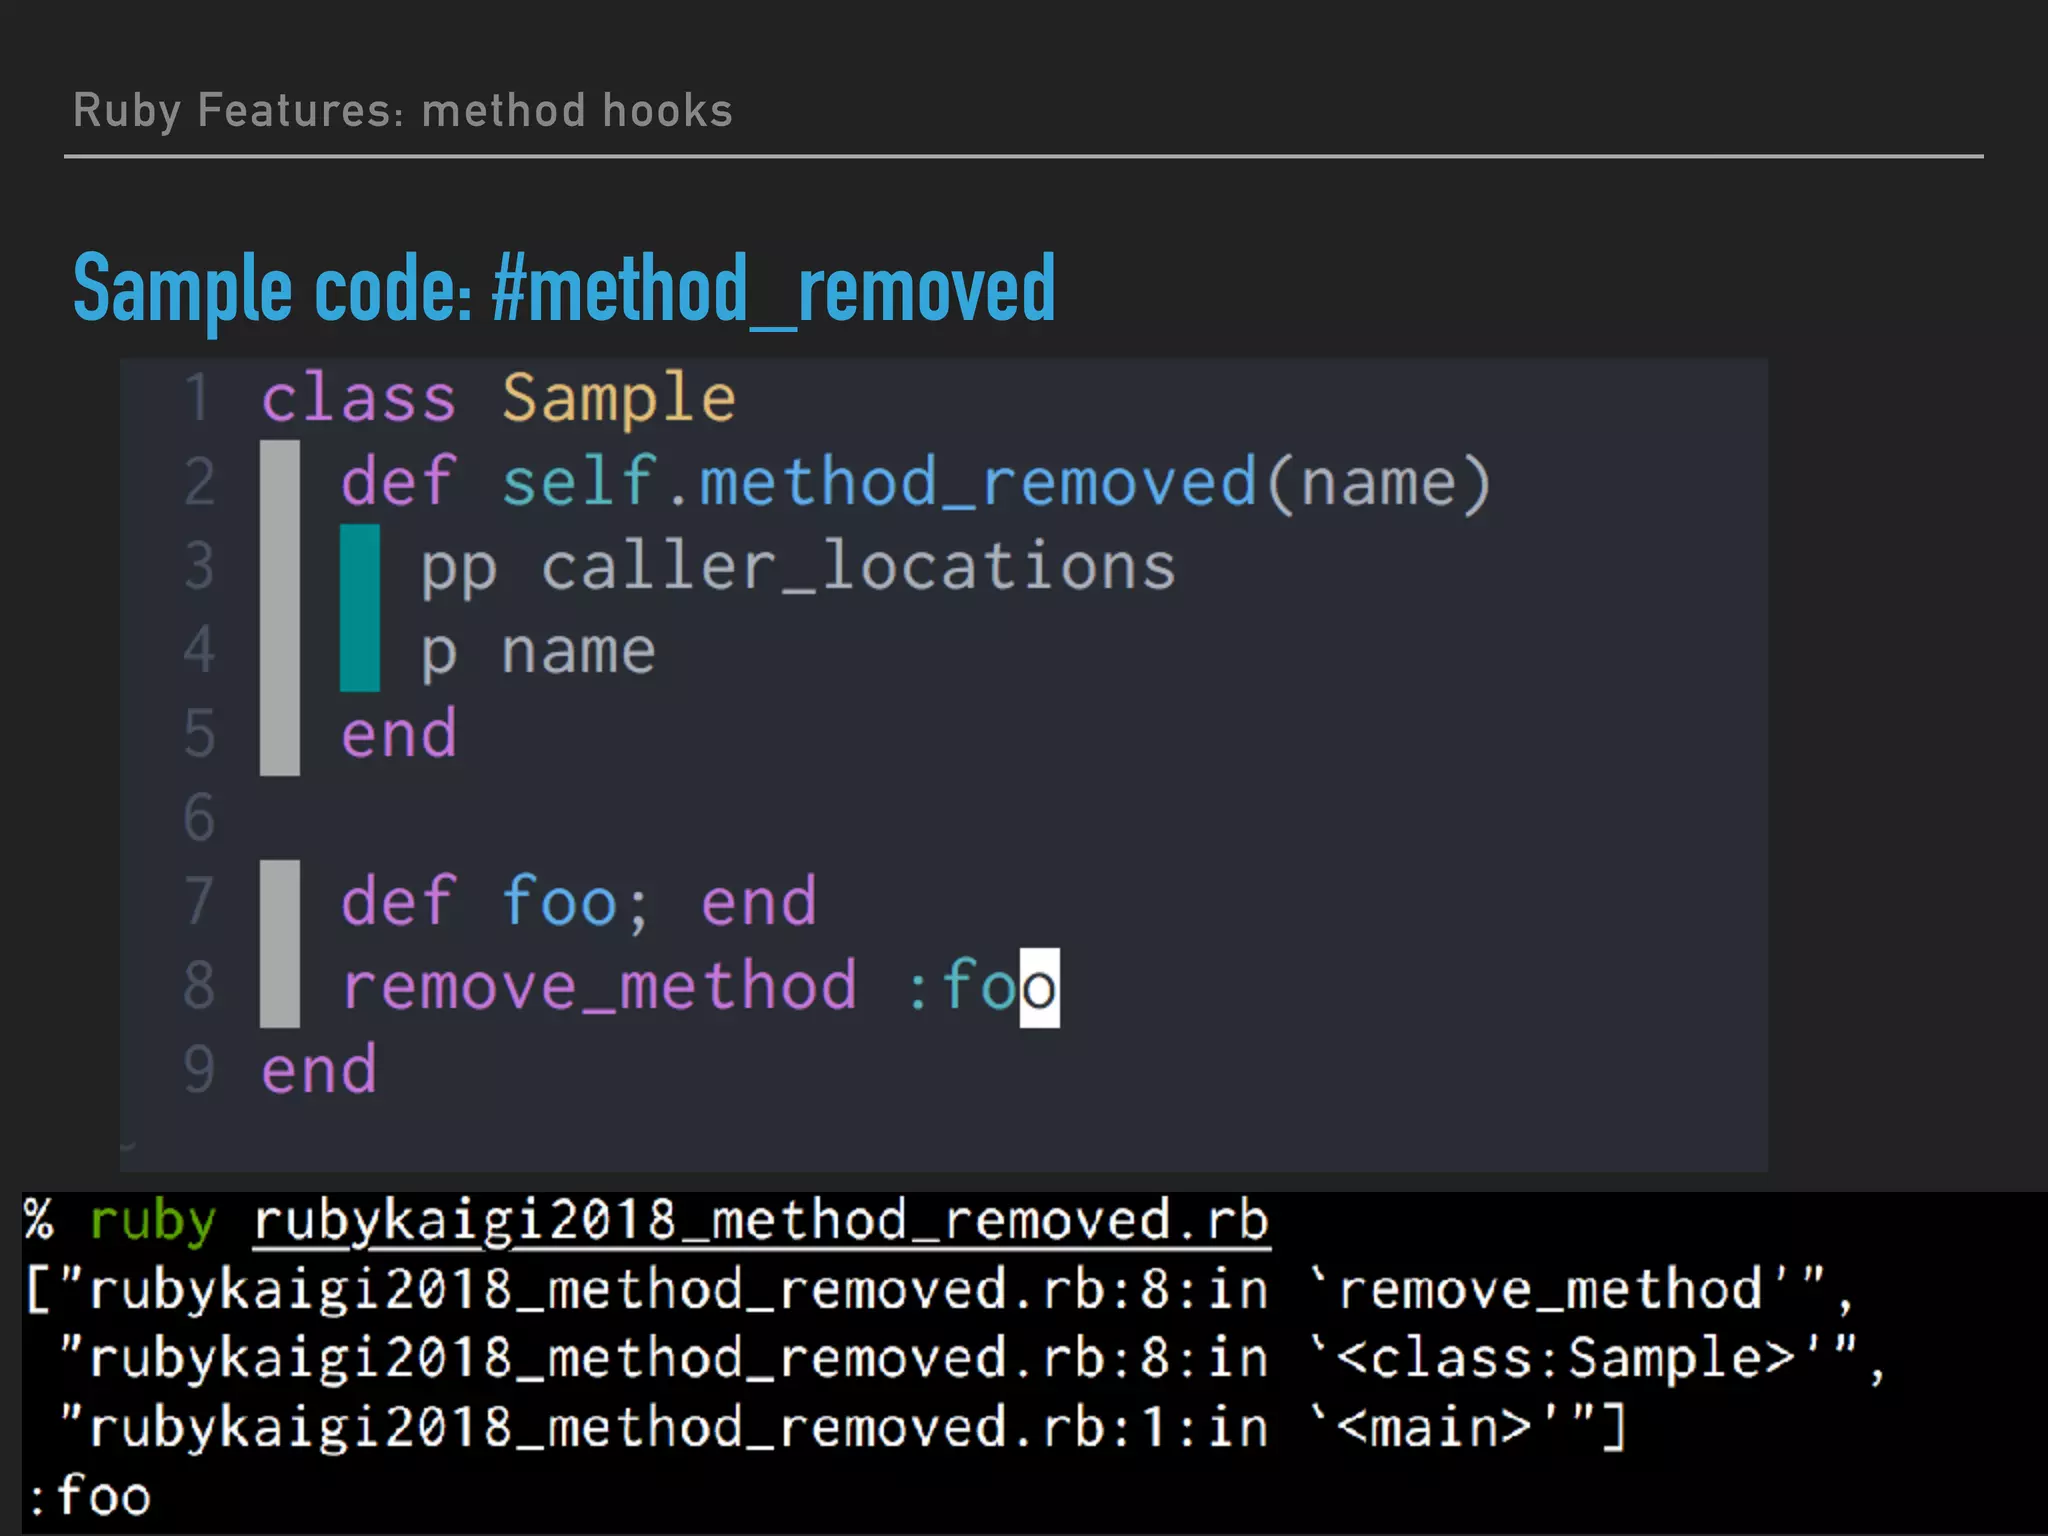
Task: Click 'def foo; end' on line 7
Action: [578, 902]
